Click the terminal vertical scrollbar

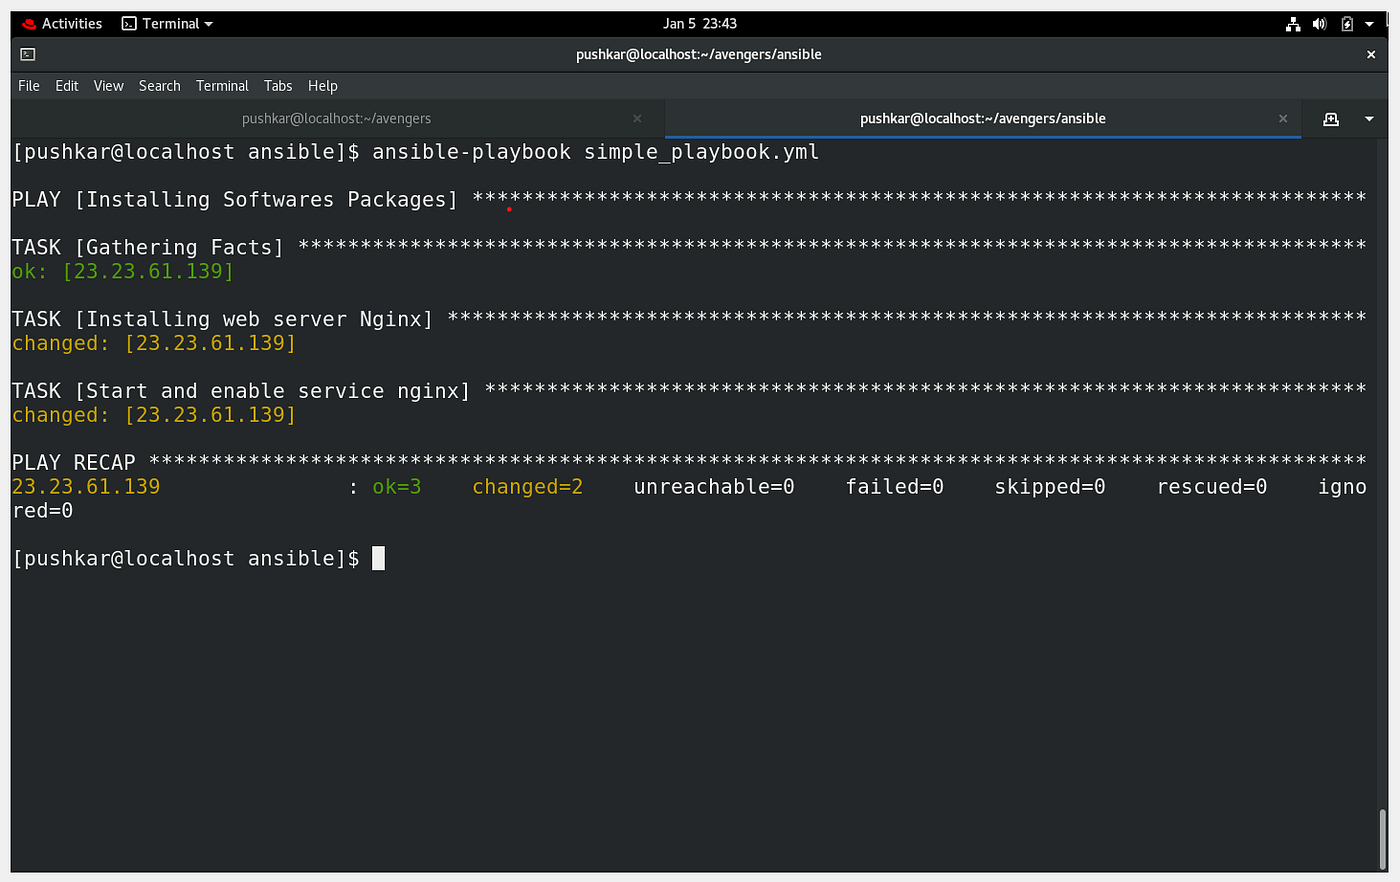coord(1383,838)
